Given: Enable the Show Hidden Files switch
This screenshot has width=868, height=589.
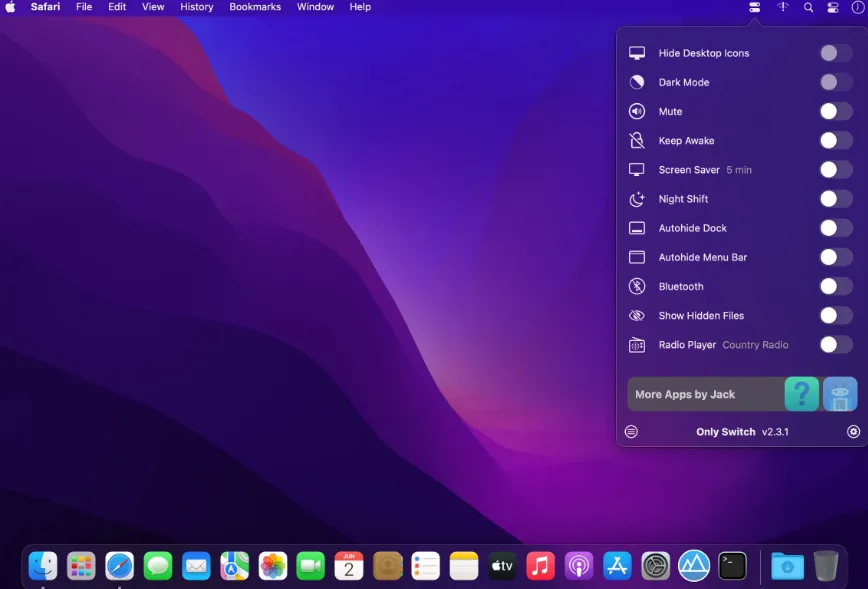Looking at the screenshot, I should coord(836,316).
